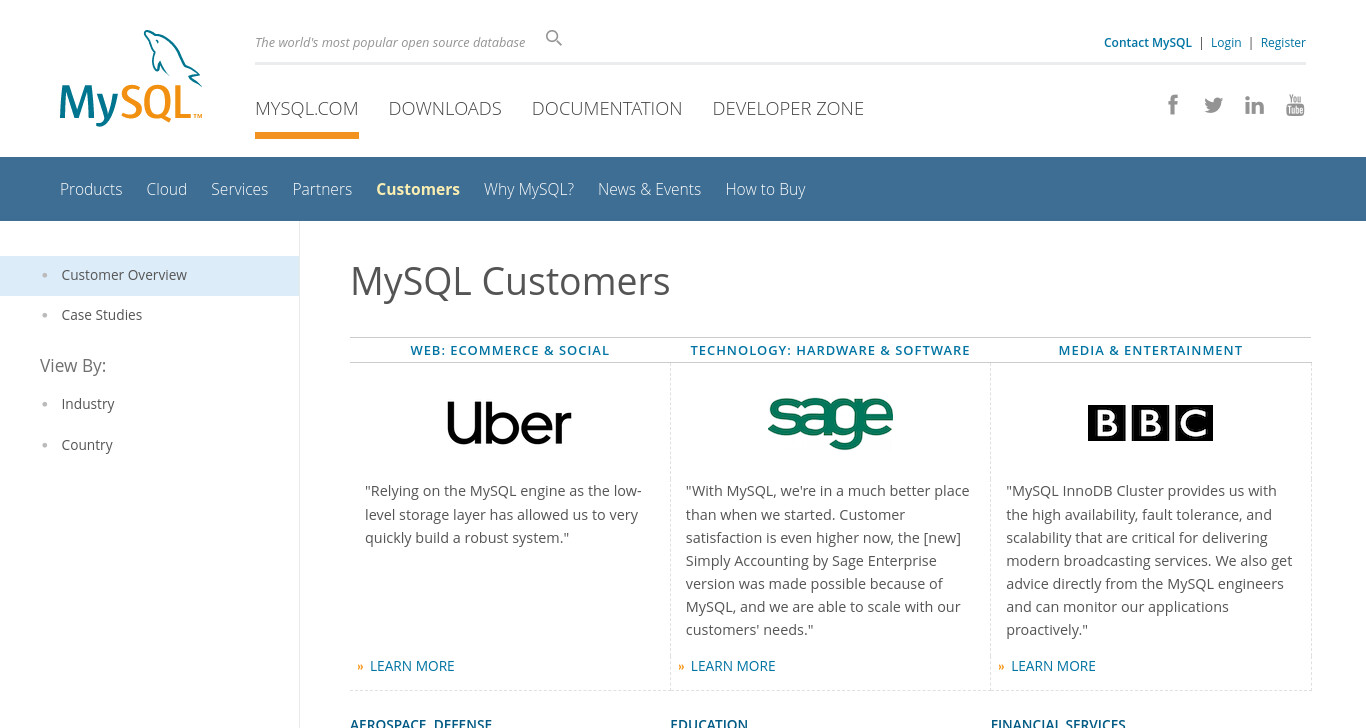The width and height of the screenshot is (1366, 728).
Task: Click the Sage customer quote text
Action: pos(828,560)
